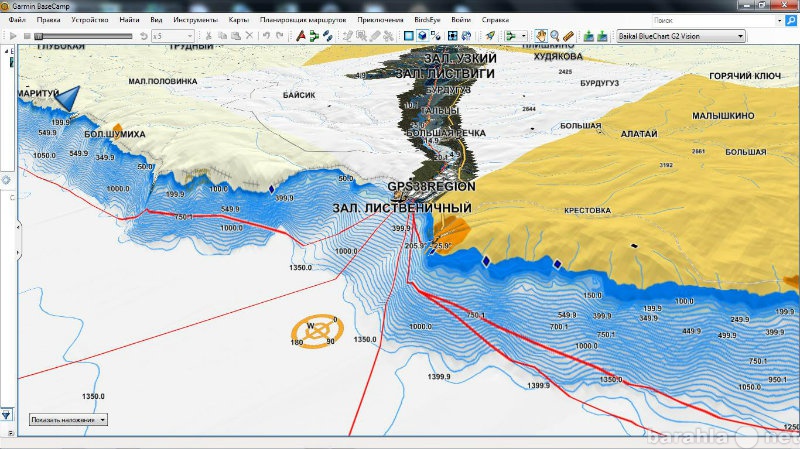Click the Delete X icon
The image size is (800, 449).
[249, 36]
